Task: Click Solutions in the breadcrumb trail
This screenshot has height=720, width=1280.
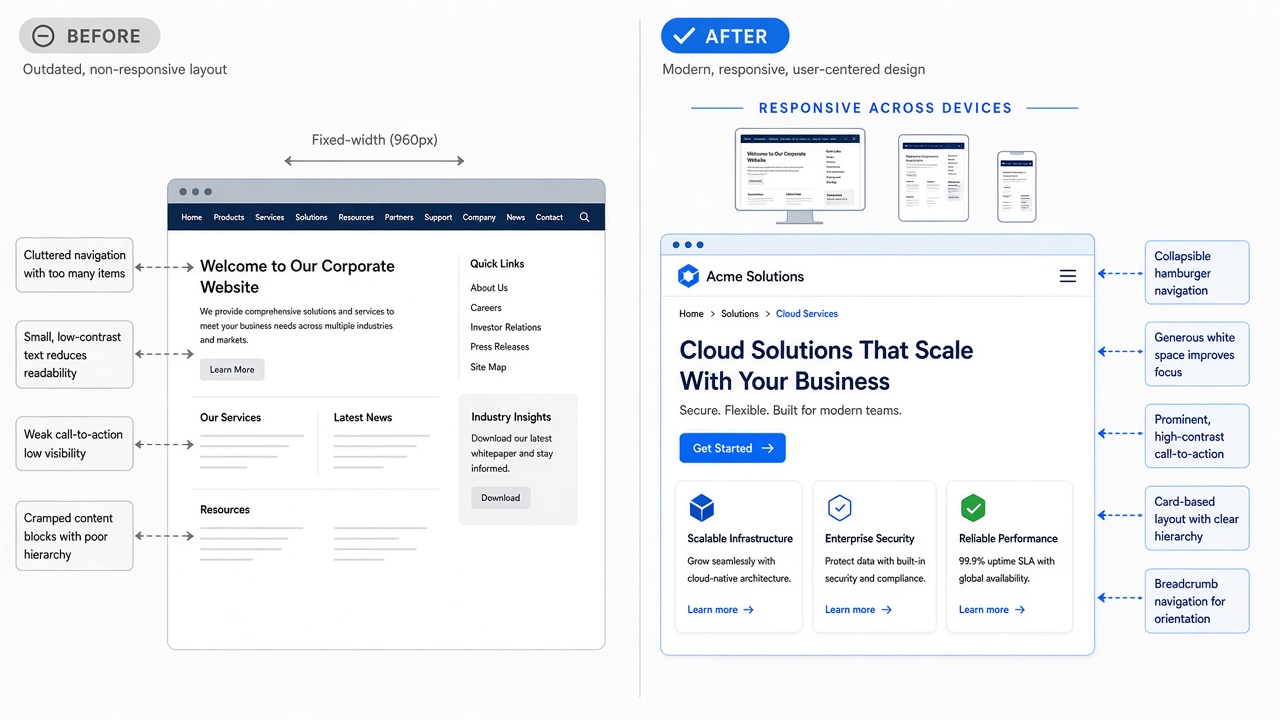Action: [740, 314]
